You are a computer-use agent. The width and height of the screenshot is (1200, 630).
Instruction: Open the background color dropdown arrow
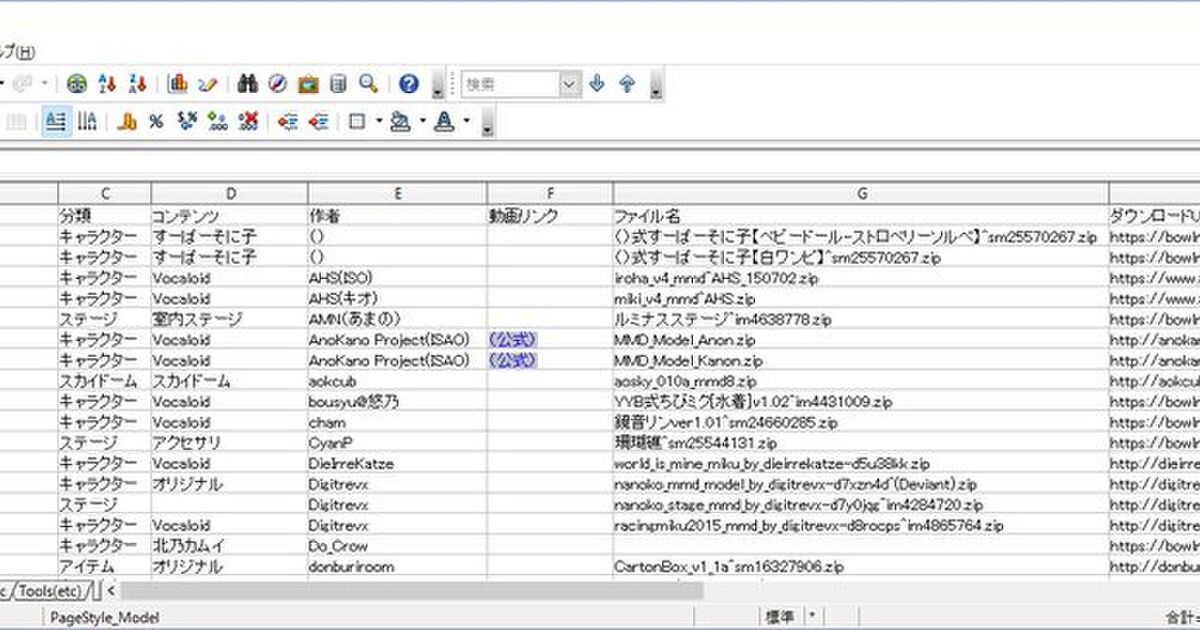point(421,122)
